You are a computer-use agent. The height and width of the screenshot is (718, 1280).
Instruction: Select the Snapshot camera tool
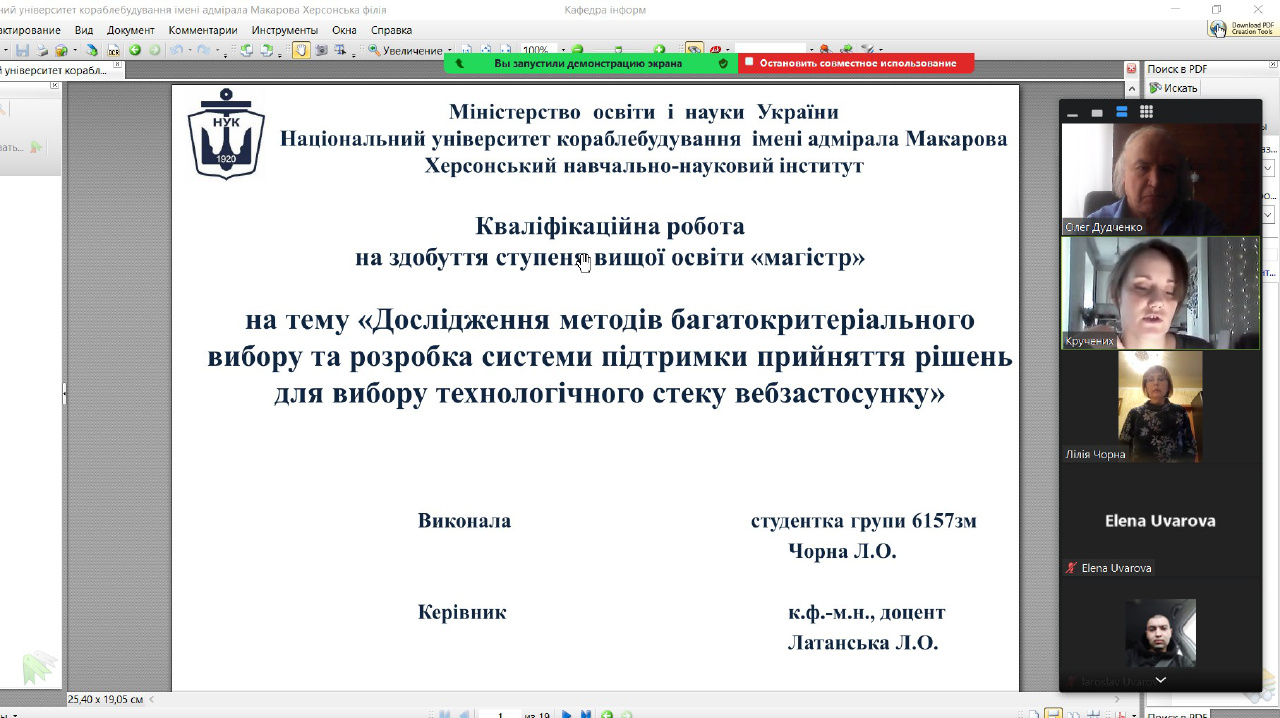(x=322, y=50)
